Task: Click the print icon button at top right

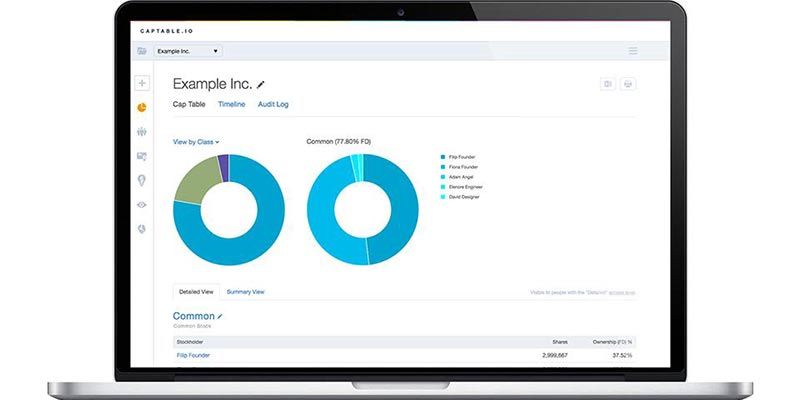Action: pos(628,84)
